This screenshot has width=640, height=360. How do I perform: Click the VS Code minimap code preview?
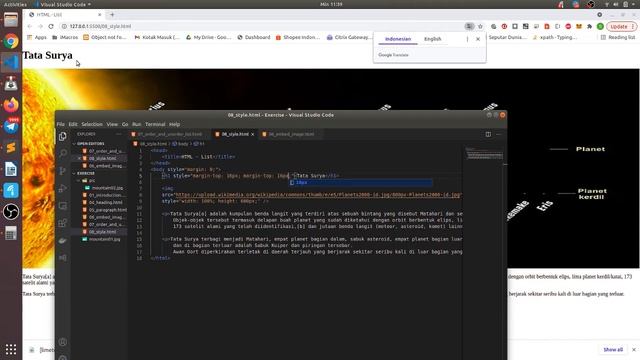point(484,154)
